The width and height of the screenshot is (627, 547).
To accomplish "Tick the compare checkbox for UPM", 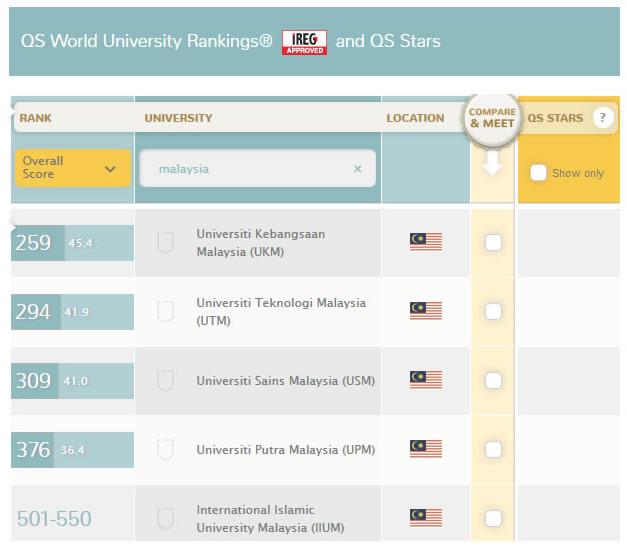I will point(493,449).
